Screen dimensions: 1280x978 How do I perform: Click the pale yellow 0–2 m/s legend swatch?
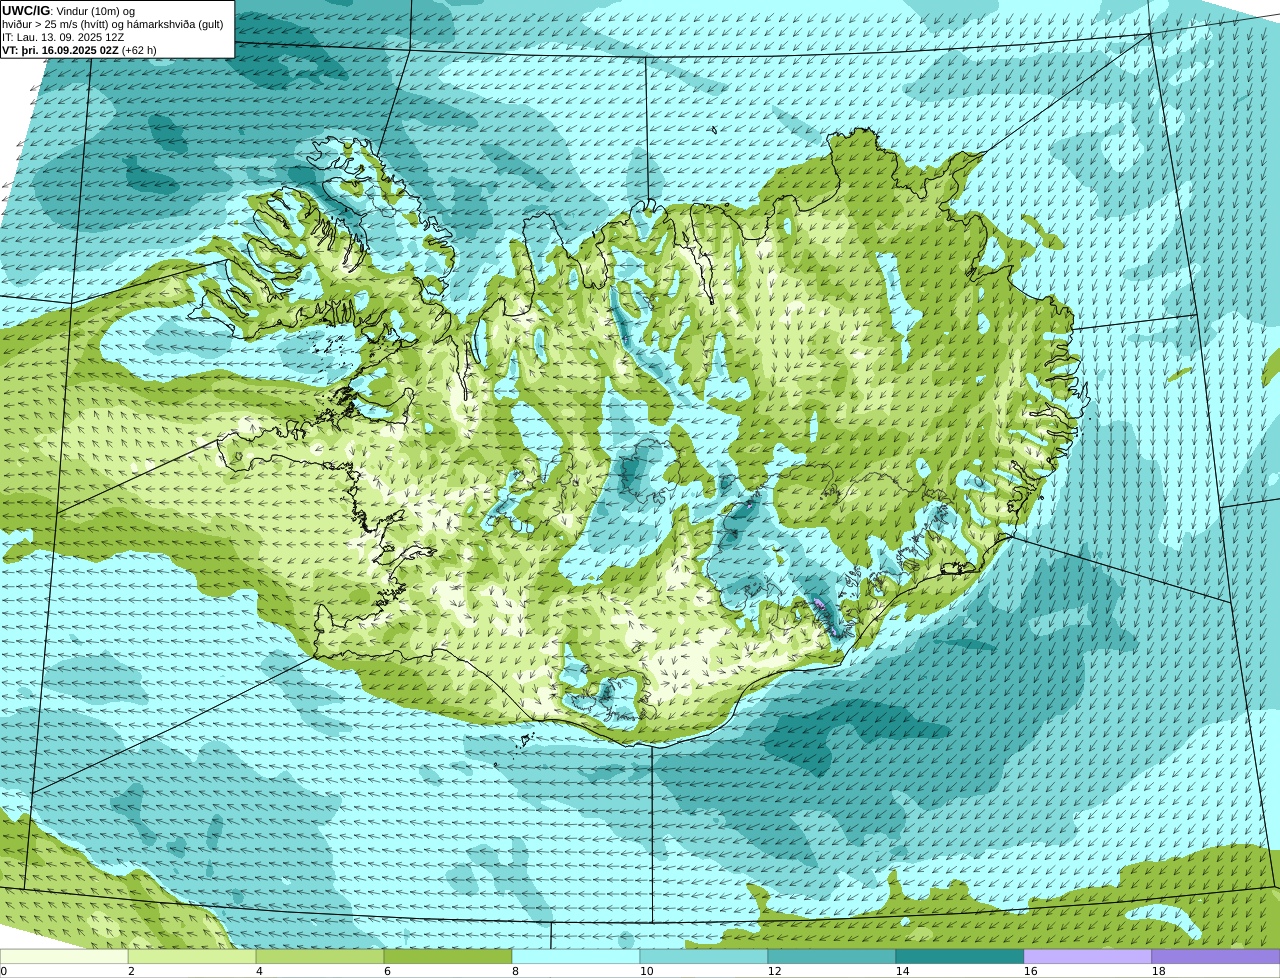point(64,956)
